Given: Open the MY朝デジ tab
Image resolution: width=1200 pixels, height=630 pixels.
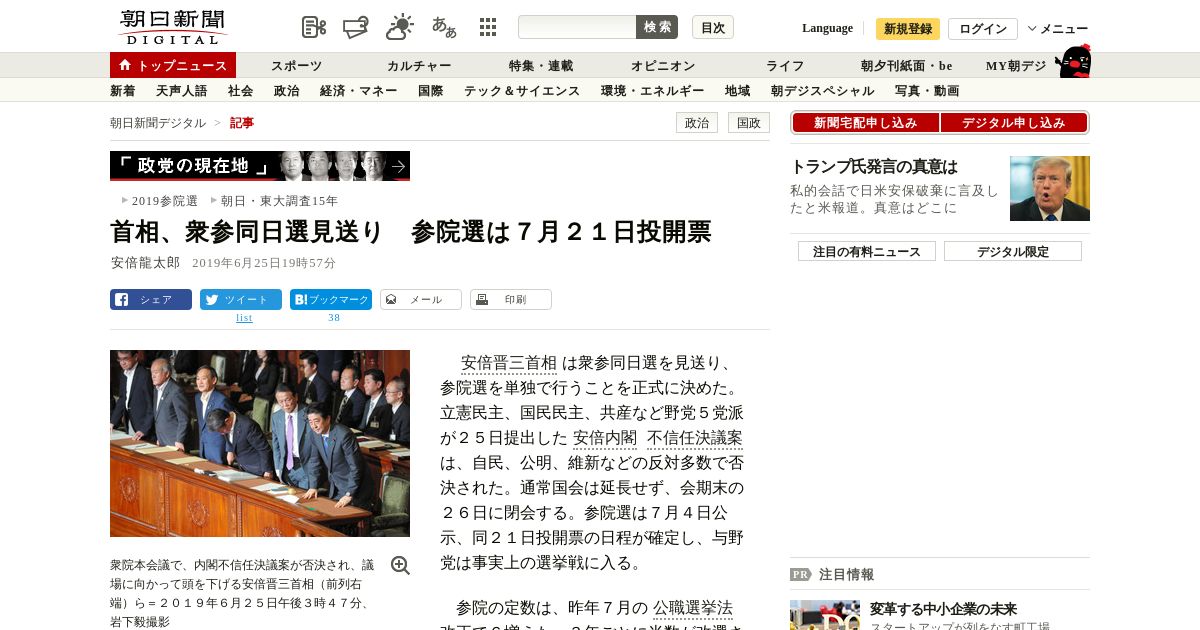Looking at the screenshot, I should coord(1016,66).
